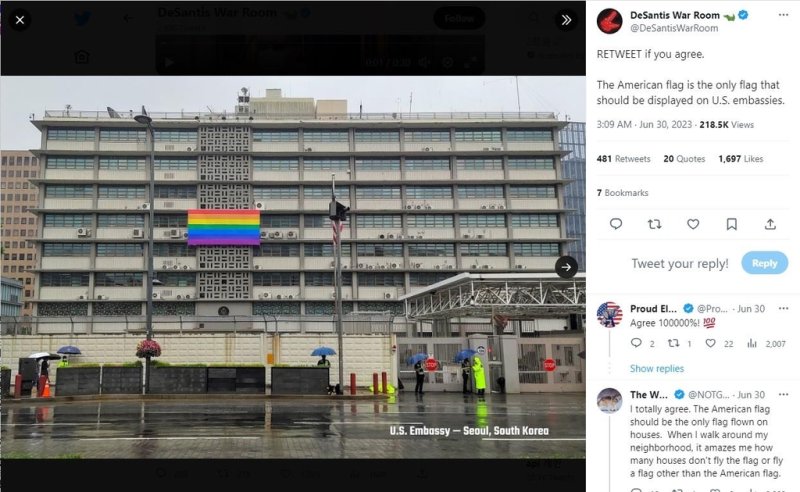Viewport: 800px width, 492px height.
Task: View analytics icon on Proud El... reply
Action: point(752,343)
